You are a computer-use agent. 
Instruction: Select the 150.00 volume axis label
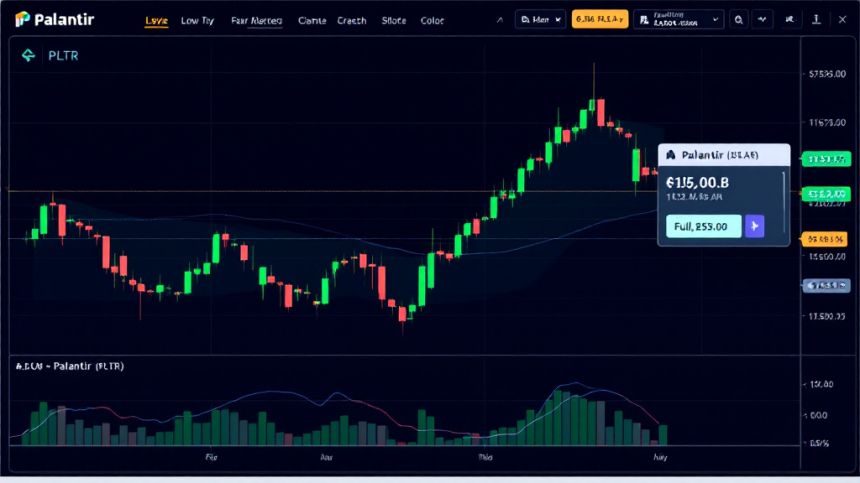pos(822,384)
